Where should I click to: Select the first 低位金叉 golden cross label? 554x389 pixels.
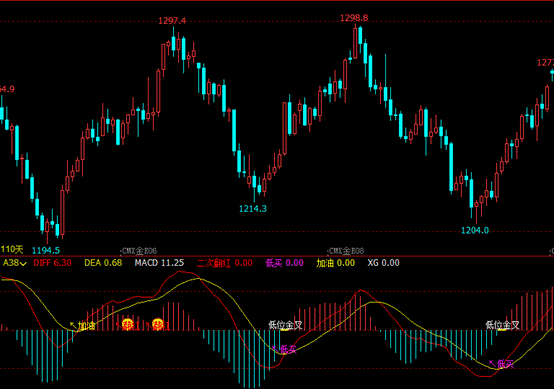285,325
